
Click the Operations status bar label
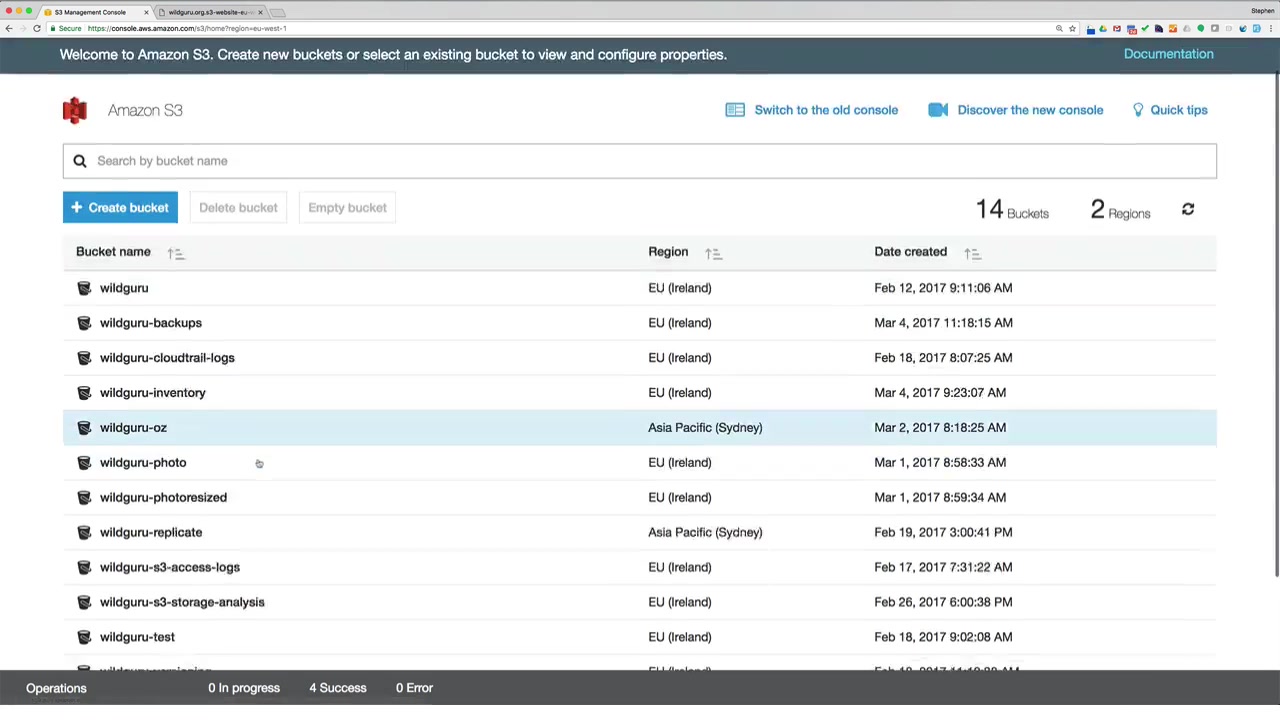coord(56,688)
